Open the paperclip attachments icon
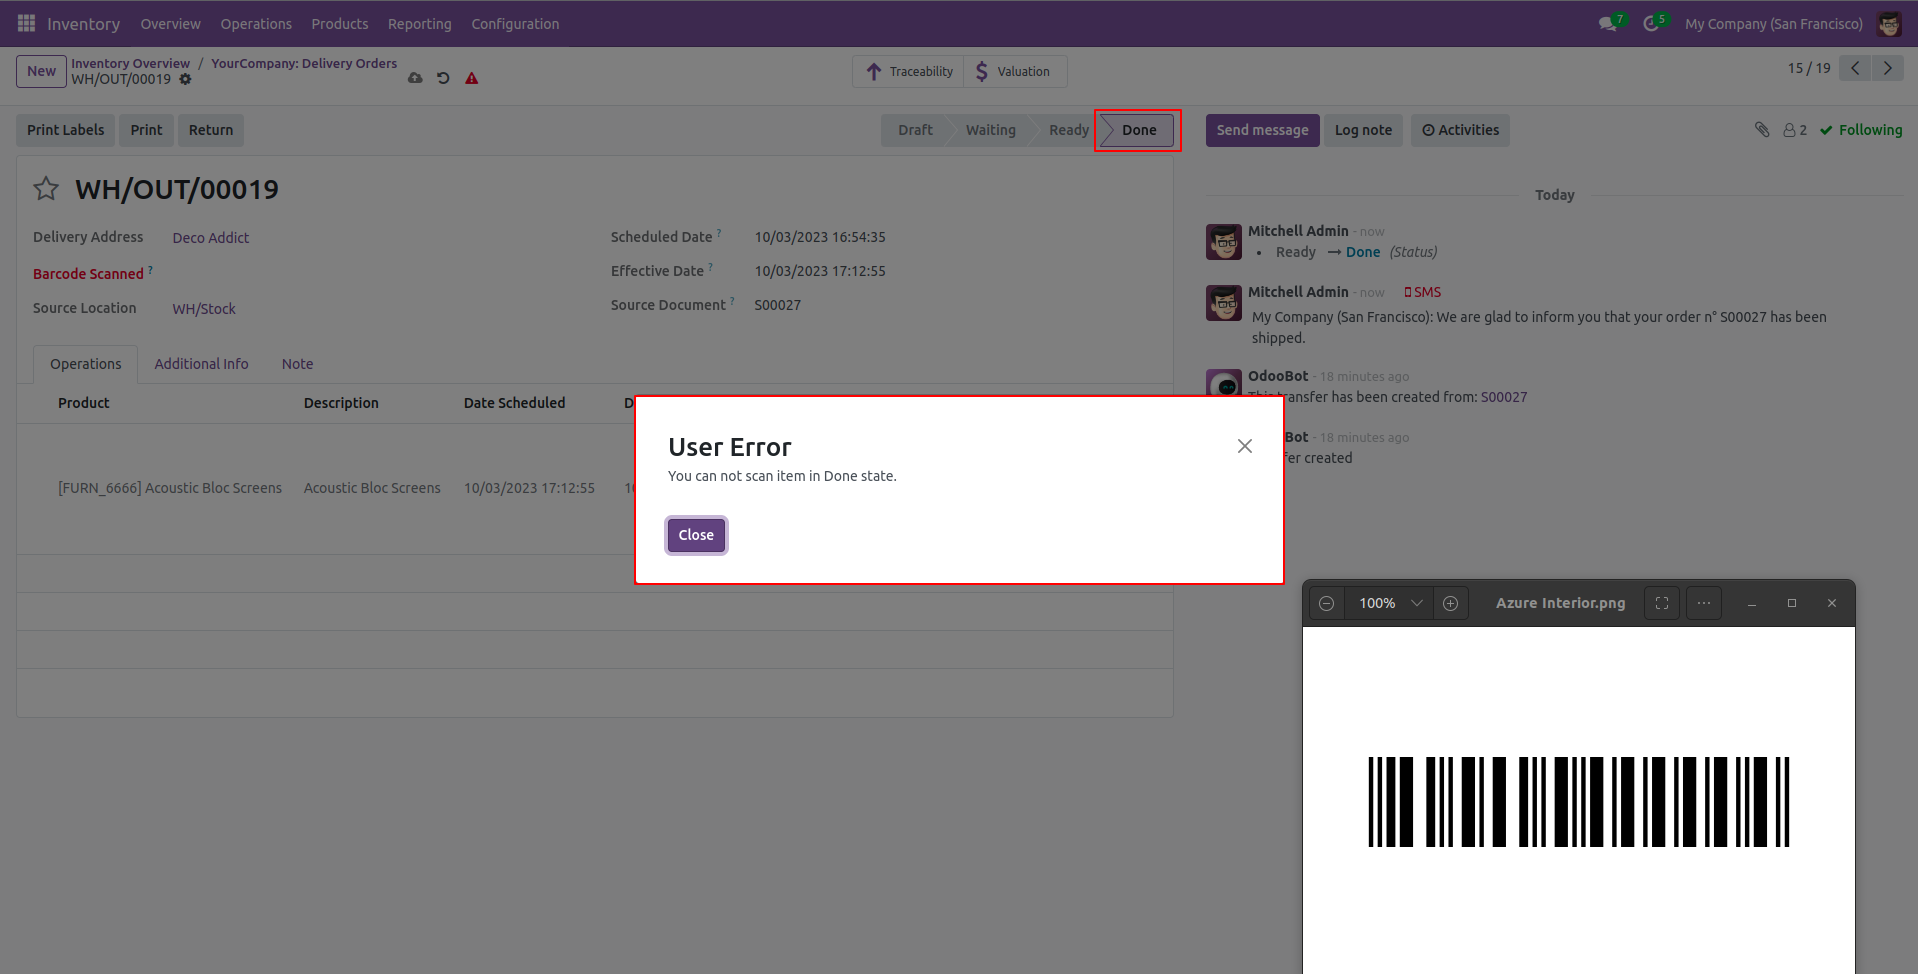 point(1762,130)
